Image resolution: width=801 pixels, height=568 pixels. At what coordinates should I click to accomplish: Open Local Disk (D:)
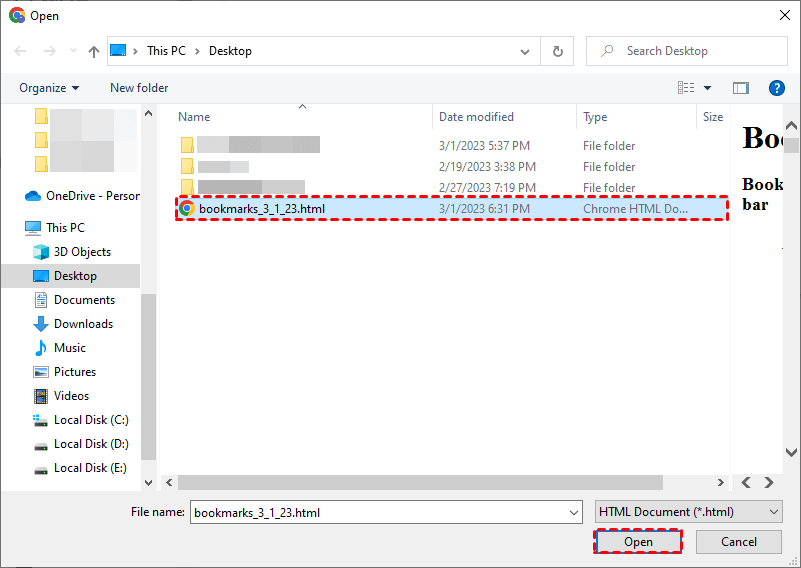81,444
